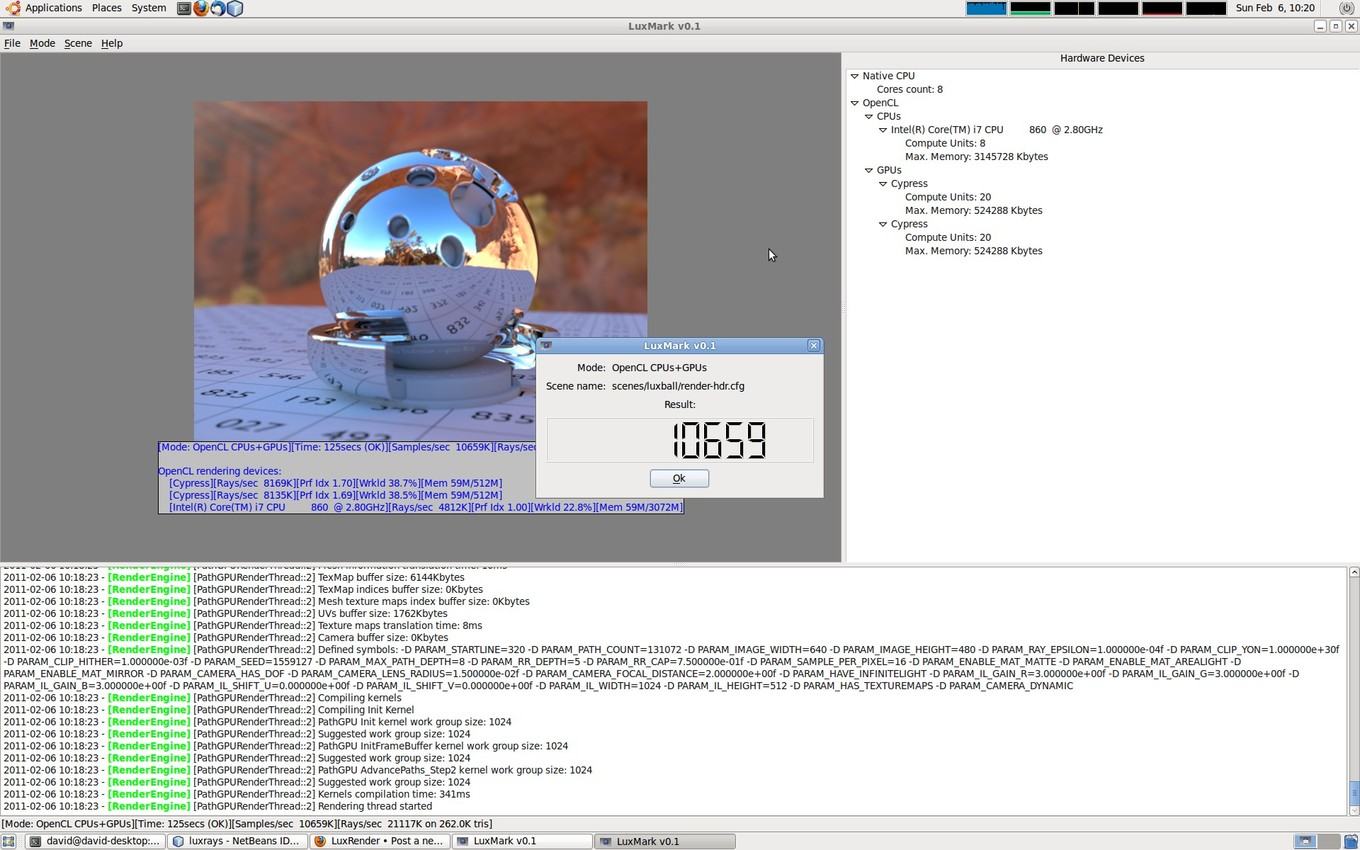Click the 'scenes/luxball/render-hdr.cfg' scene name text
Image resolution: width=1360 pixels, height=850 pixels.
[678, 386]
